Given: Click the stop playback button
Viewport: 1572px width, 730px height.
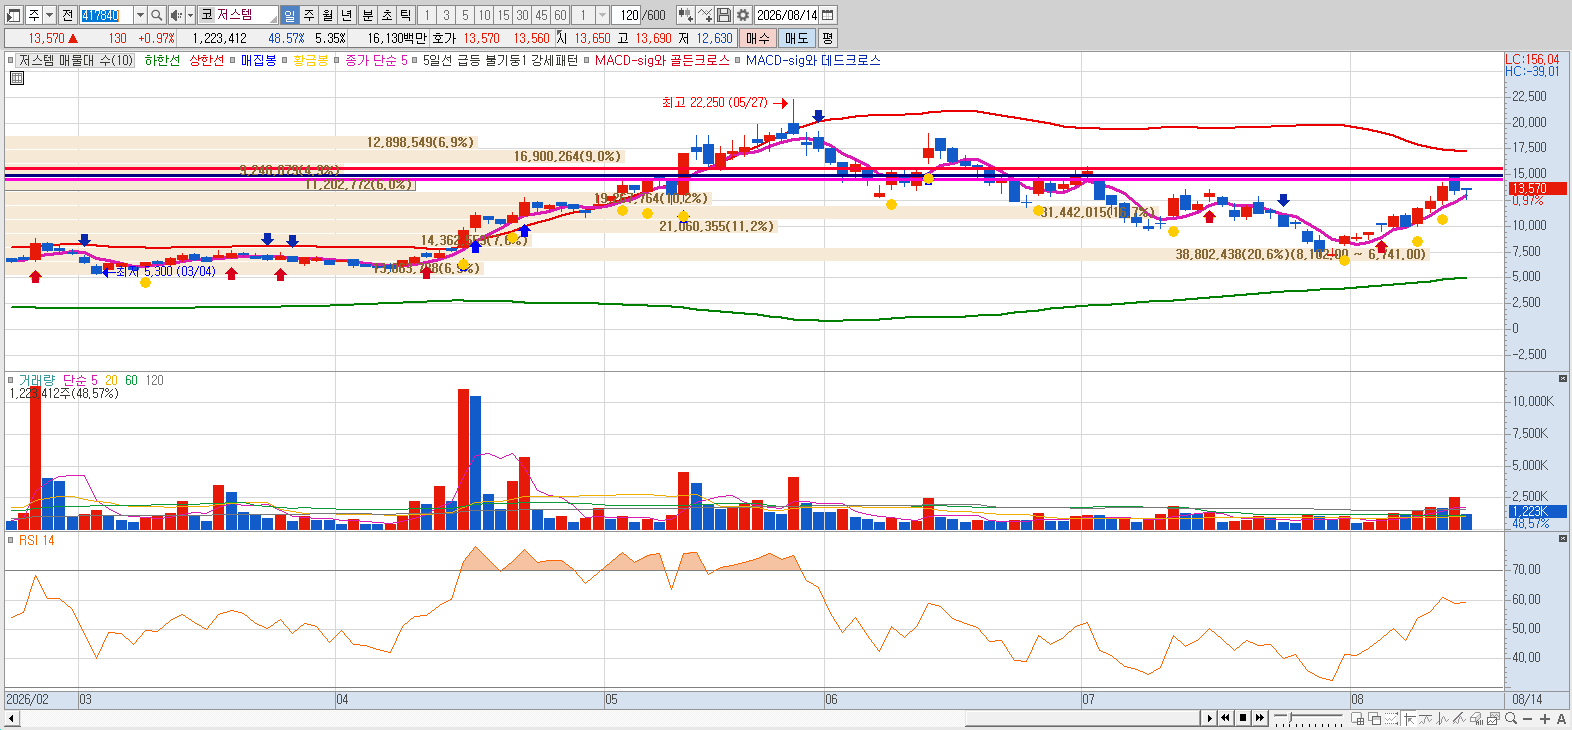Looking at the screenshot, I should click(x=1243, y=718).
